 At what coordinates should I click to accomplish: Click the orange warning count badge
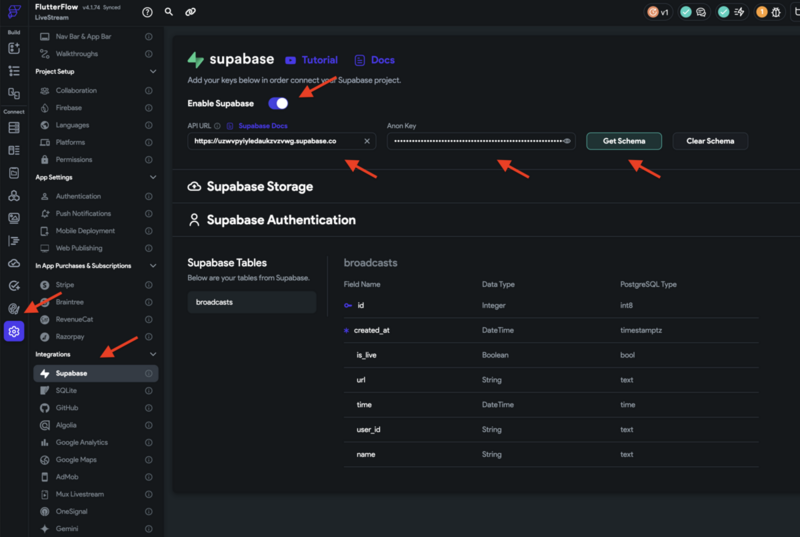tap(762, 12)
